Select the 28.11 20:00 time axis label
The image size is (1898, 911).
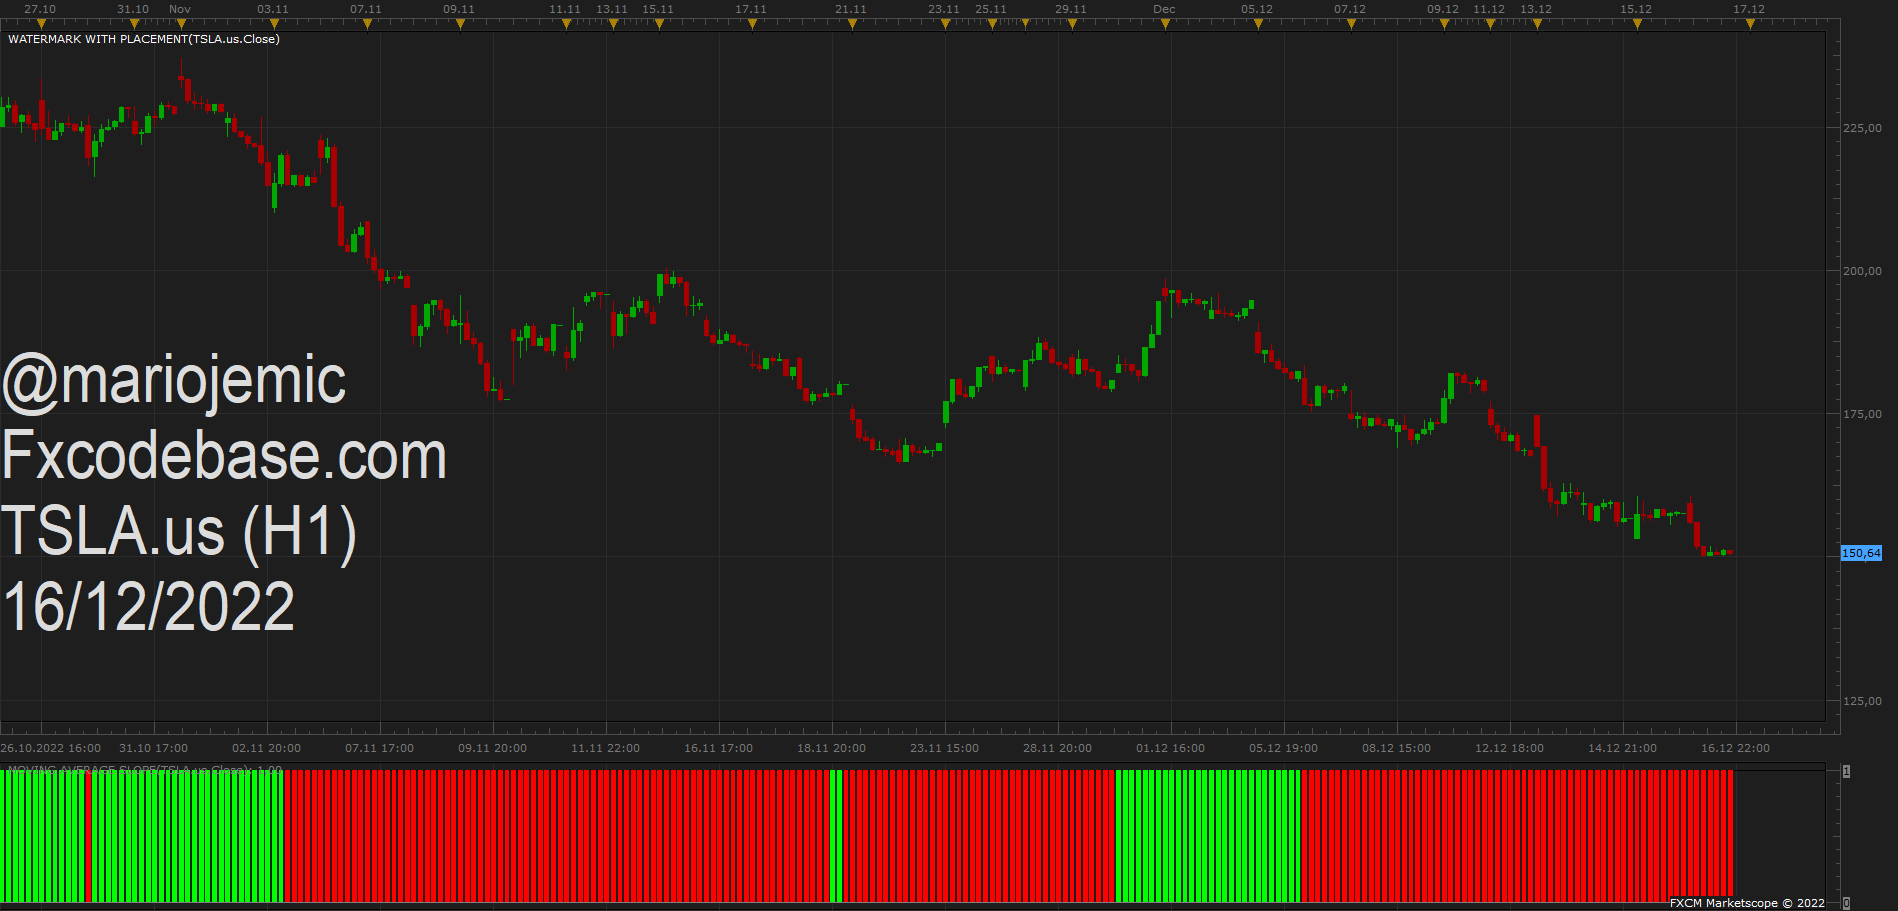[1057, 748]
